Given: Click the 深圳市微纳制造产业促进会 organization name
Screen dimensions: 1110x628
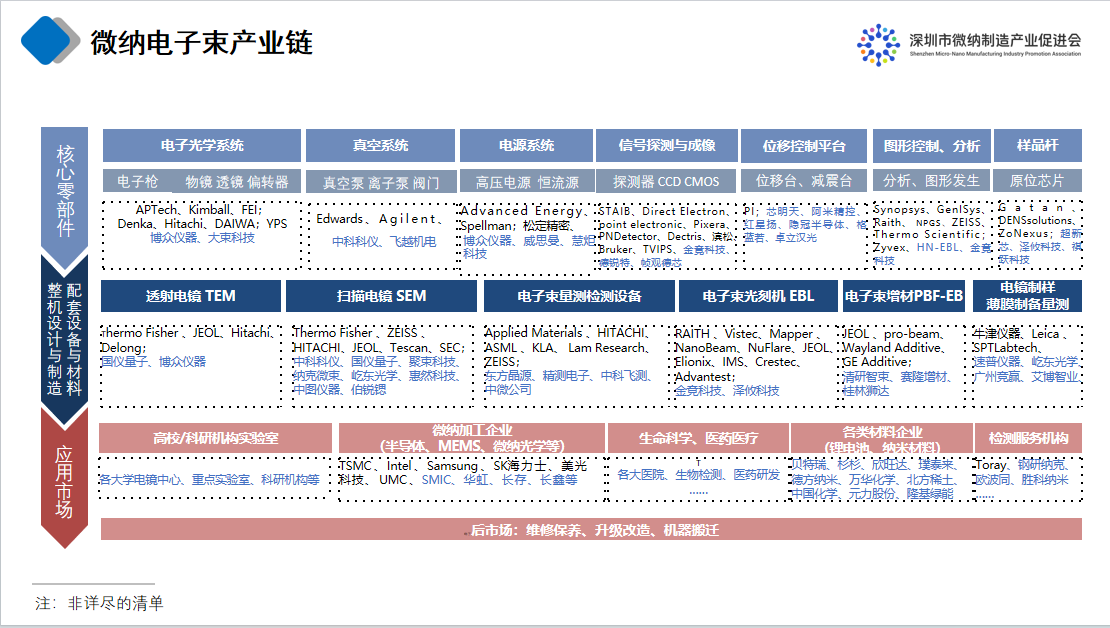Looking at the screenshot, I should pos(995,40).
